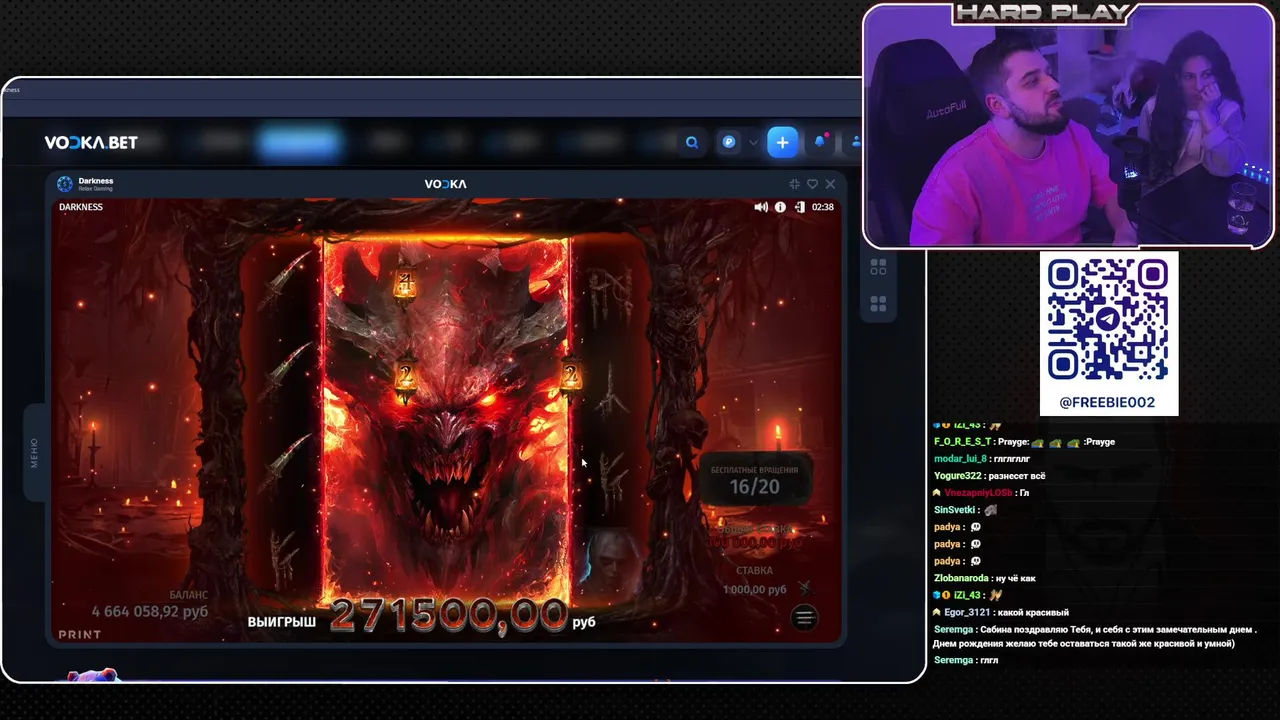Toggle fullscreen for the game frame
The image size is (1280, 720).
point(794,184)
